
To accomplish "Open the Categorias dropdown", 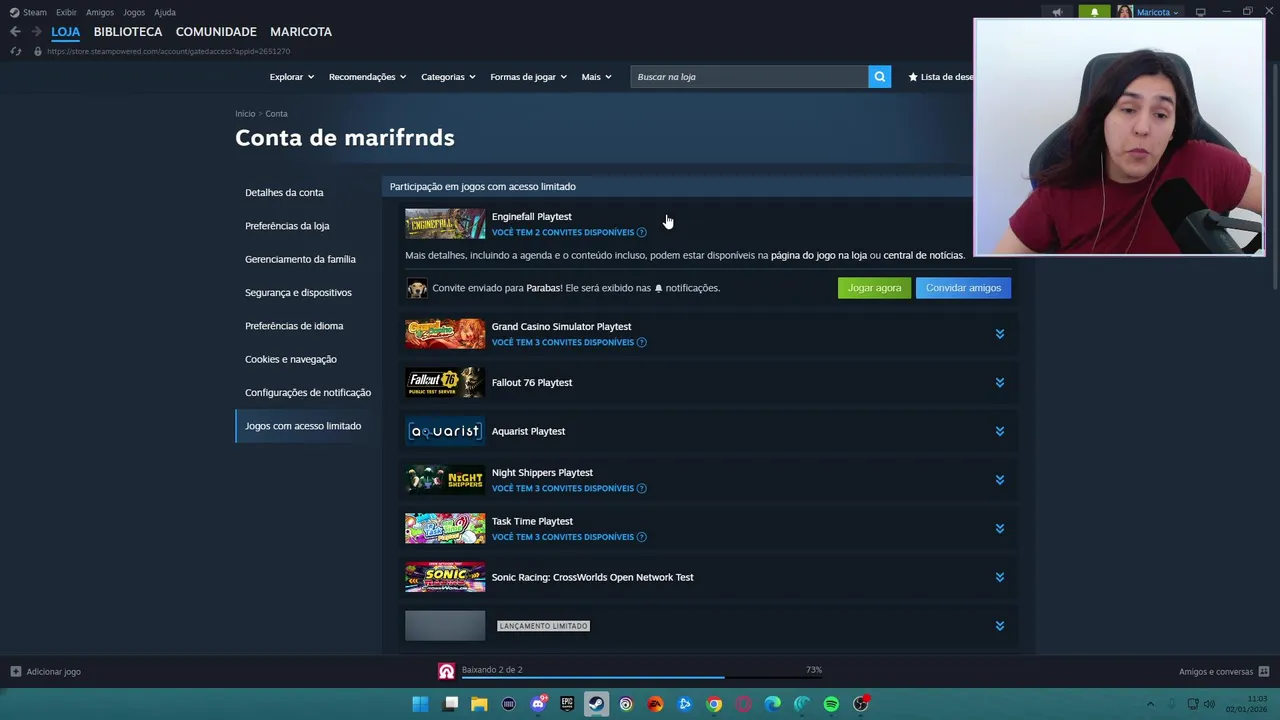I will click(x=448, y=77).
